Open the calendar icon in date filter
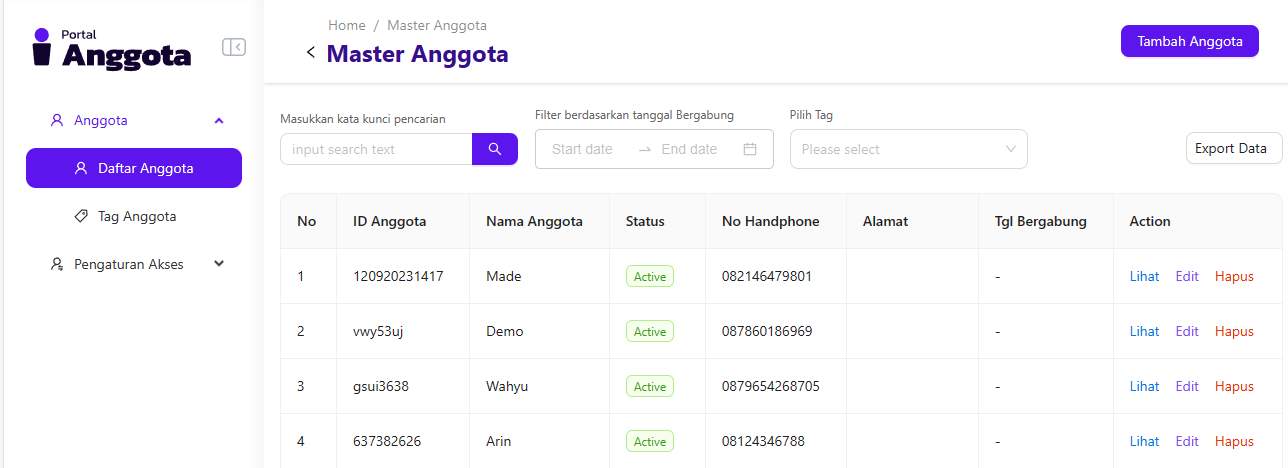This screenshot has width=1288, height=468. 750,149
